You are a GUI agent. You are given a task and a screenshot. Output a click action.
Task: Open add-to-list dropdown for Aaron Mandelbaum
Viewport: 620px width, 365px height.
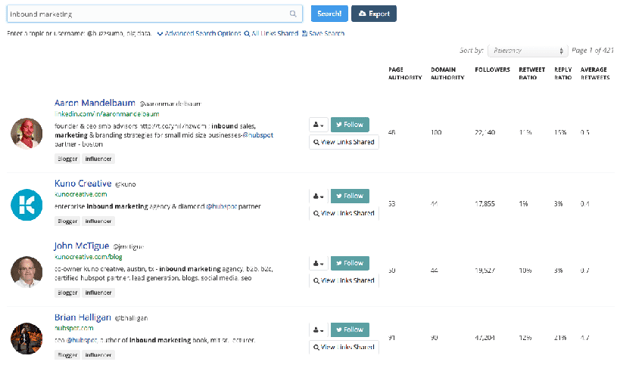click(318, 125)
